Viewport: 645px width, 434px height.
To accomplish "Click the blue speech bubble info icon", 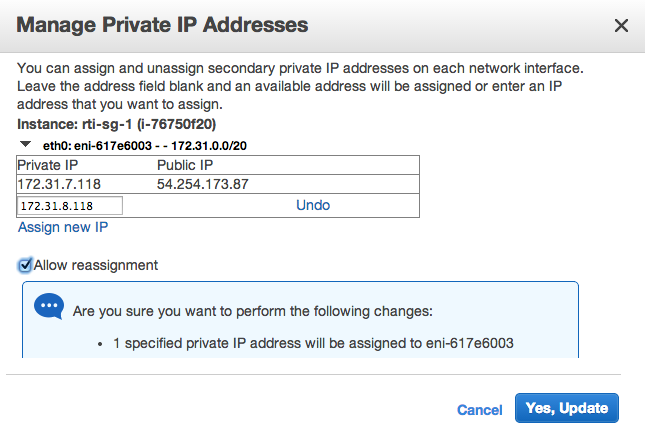I will [49, 307].
